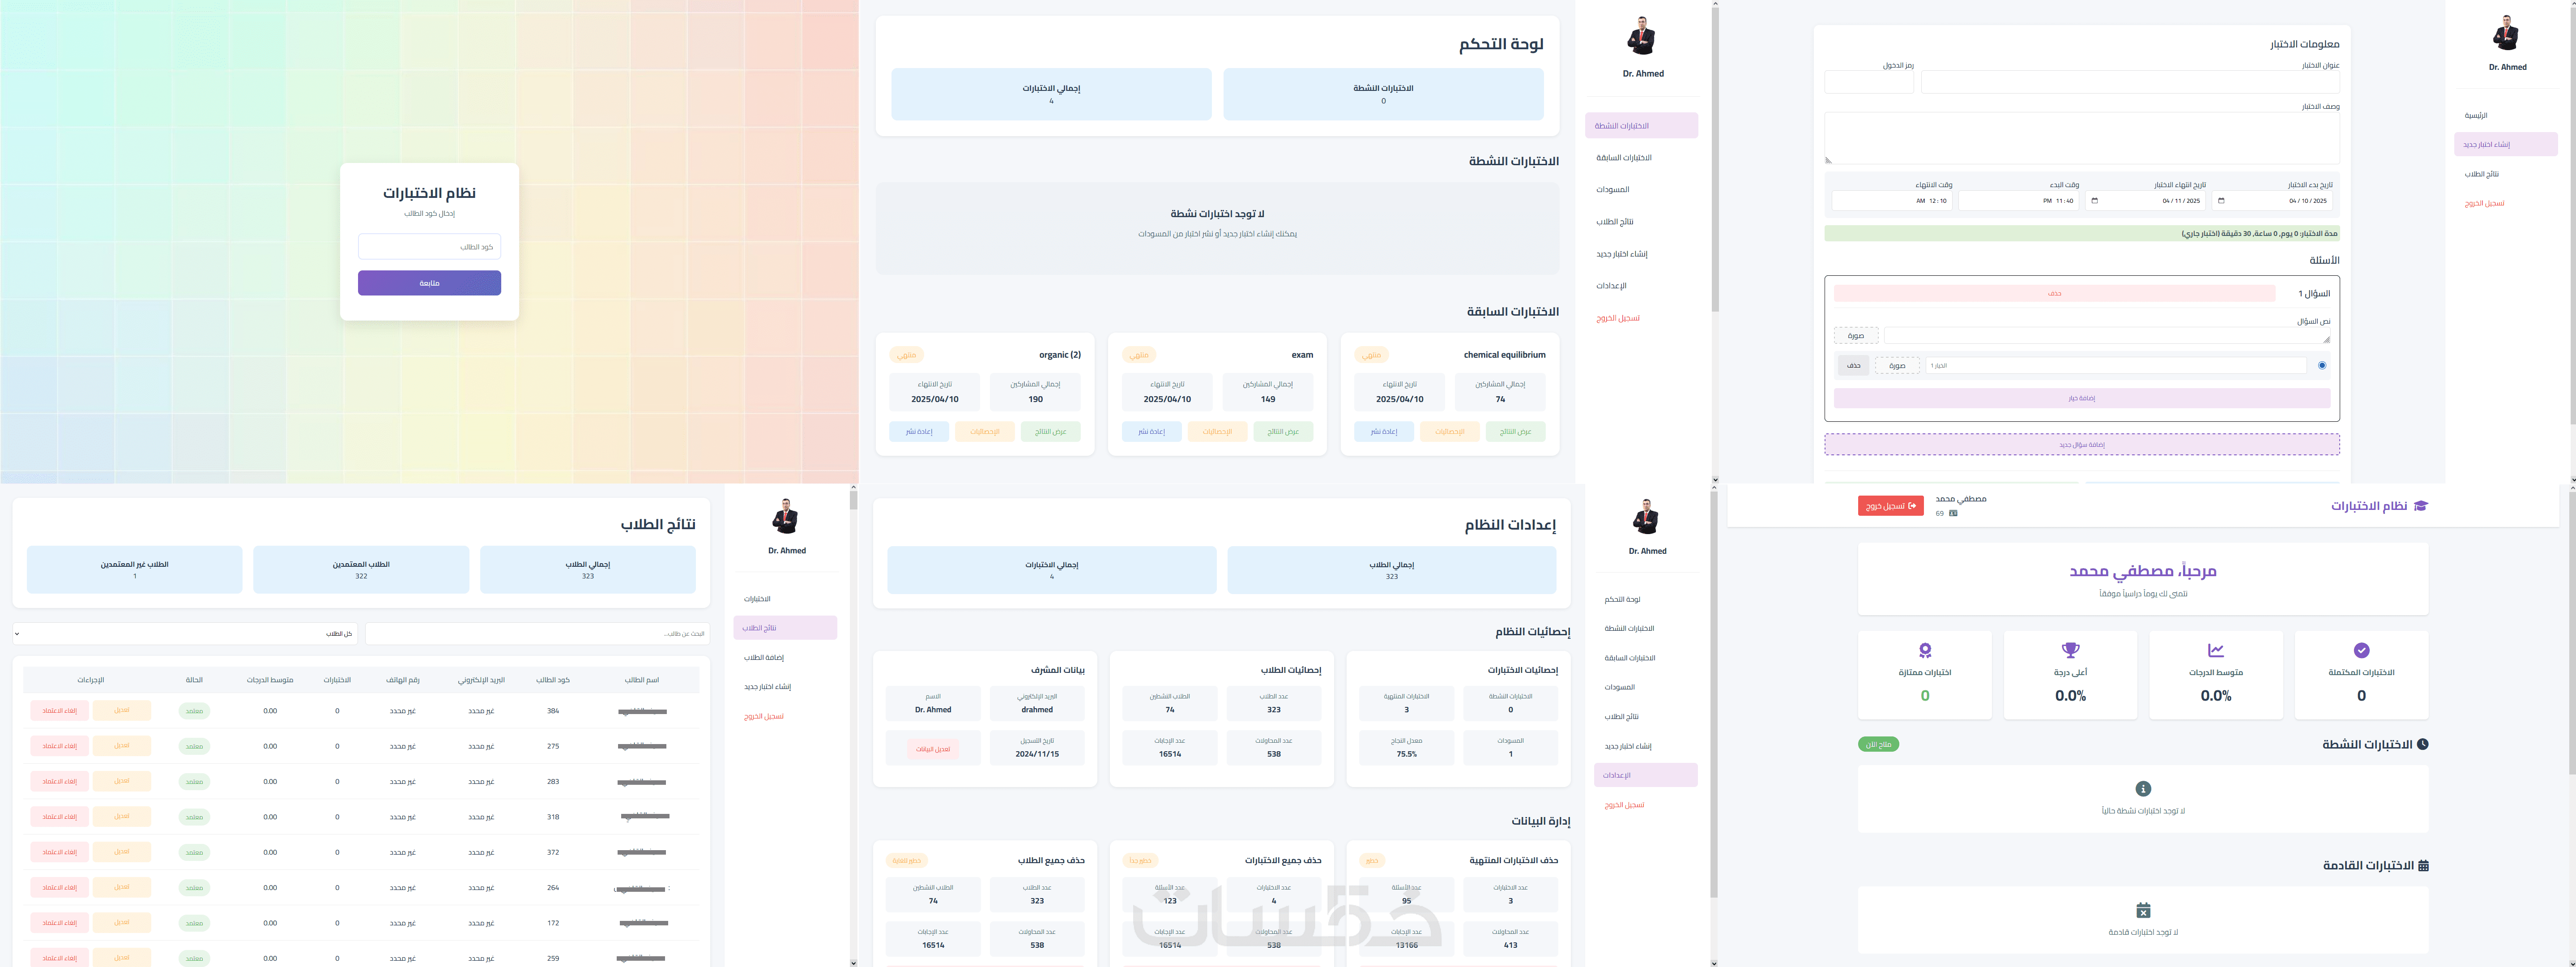Screen dimensions: 2576x967
Task: Click the student-results panel vertical scrollbar thumb
Action: (x=853, y=501)
